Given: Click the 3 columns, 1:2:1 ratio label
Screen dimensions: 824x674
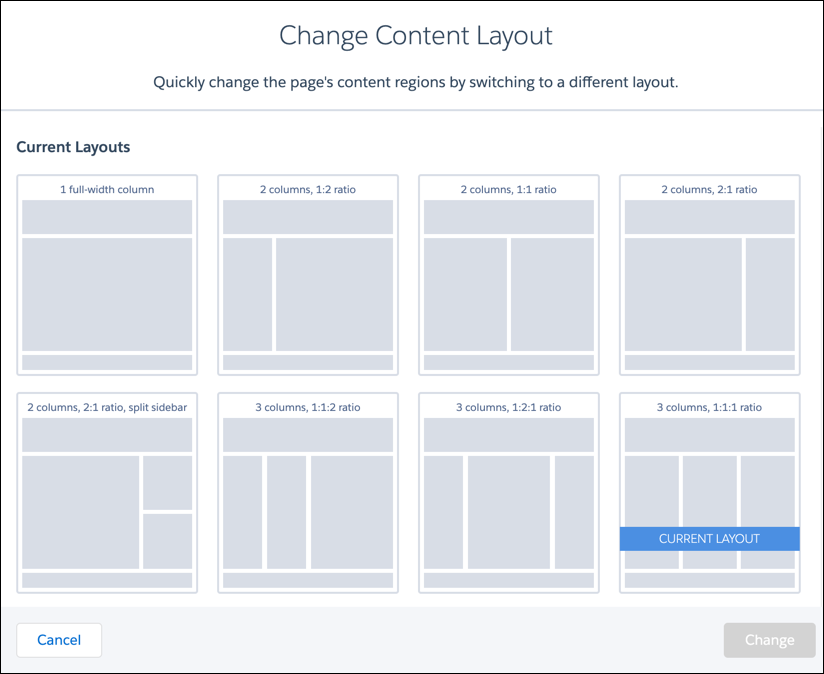Looking at the screenshot, I should point(508,407).
